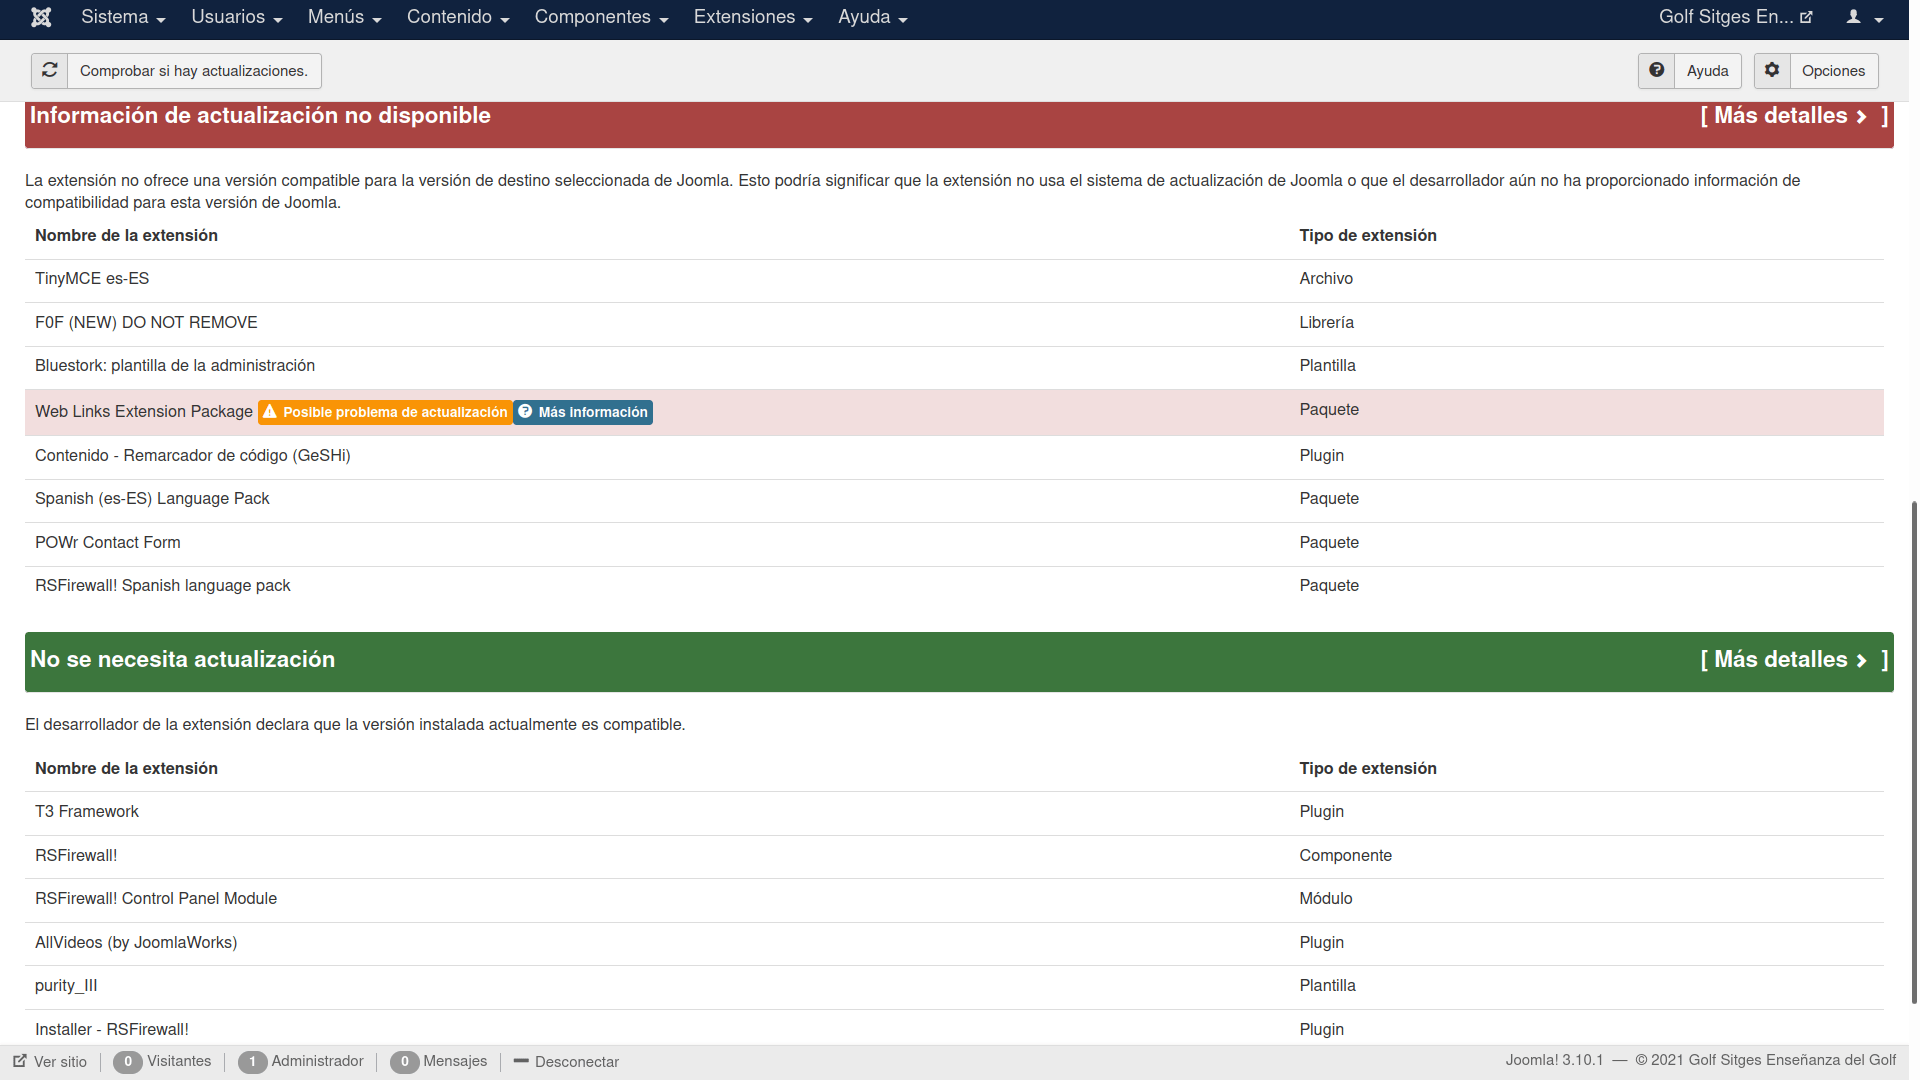The height and width of the screenshot is (1080, 1920).
Task: Click the Ver sitio external link icon
Action: click(20, 1061)
